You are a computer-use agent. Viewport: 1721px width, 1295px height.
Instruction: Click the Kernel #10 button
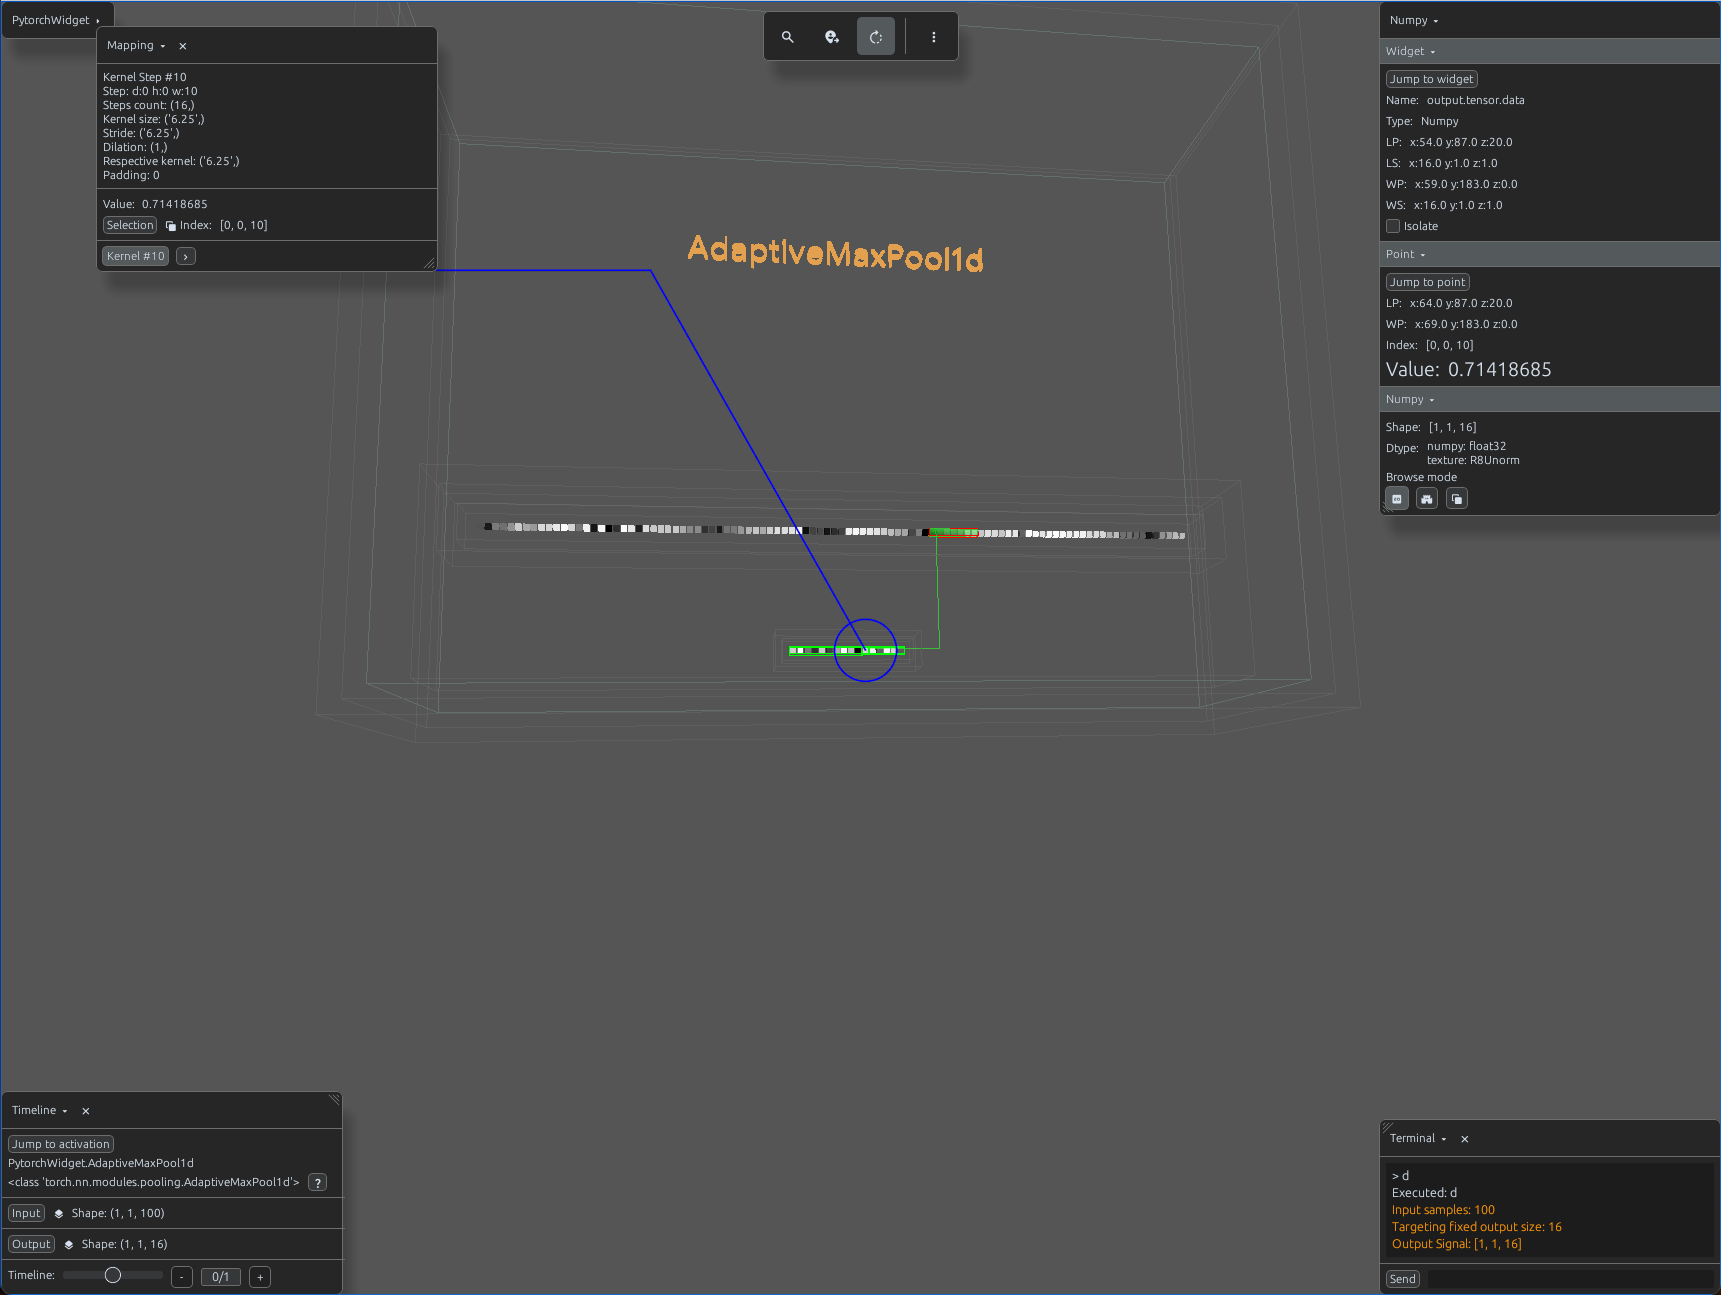point(135,256)
